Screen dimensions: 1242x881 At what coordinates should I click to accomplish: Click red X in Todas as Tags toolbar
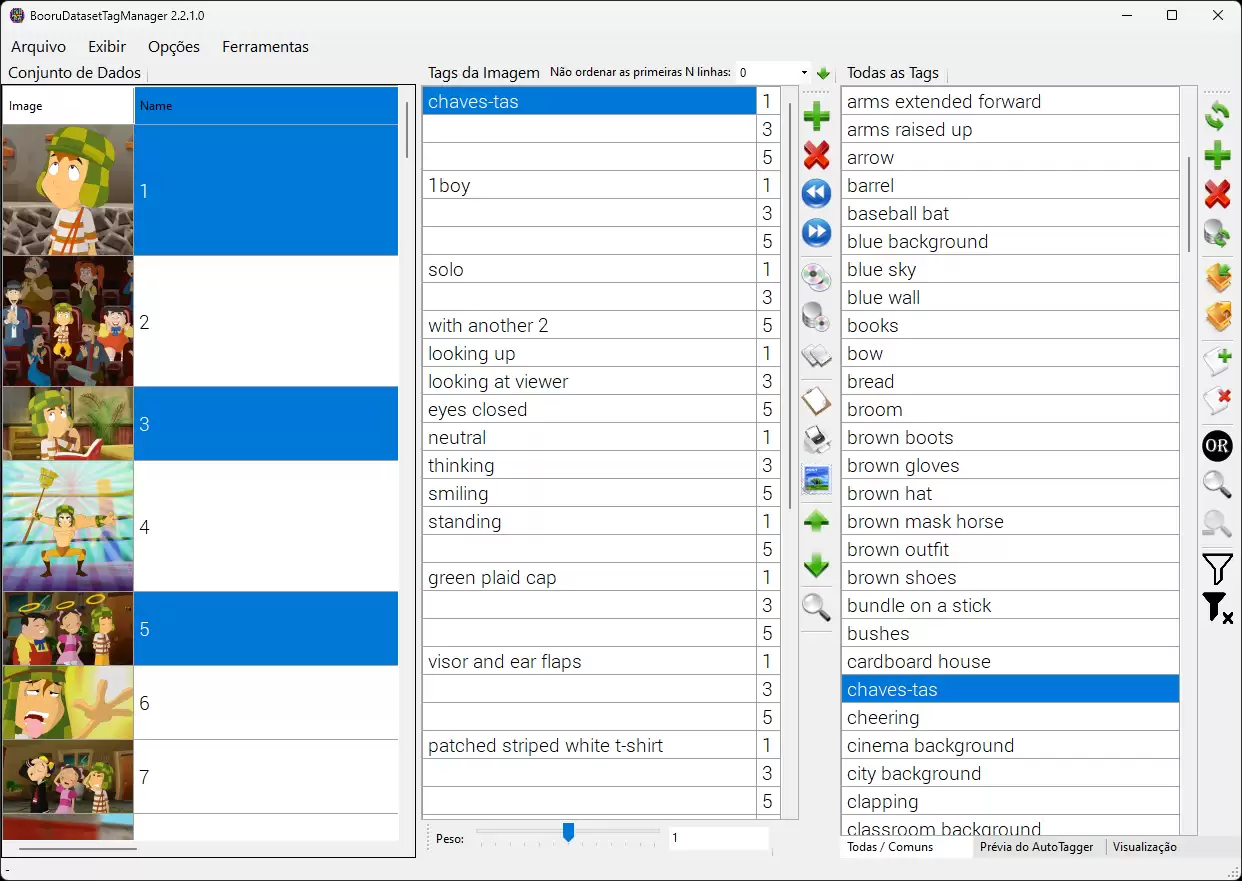point(1217,194)
